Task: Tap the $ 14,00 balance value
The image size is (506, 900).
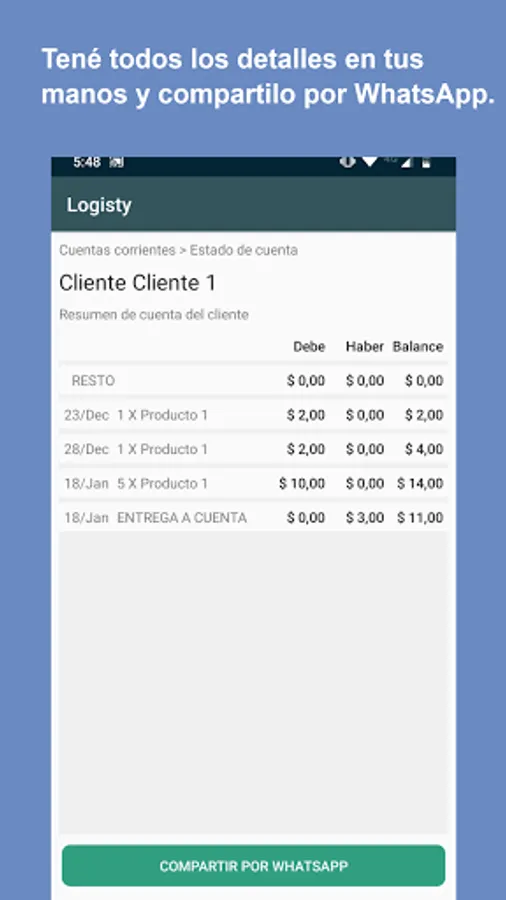Action: click(x=420, y=483)
